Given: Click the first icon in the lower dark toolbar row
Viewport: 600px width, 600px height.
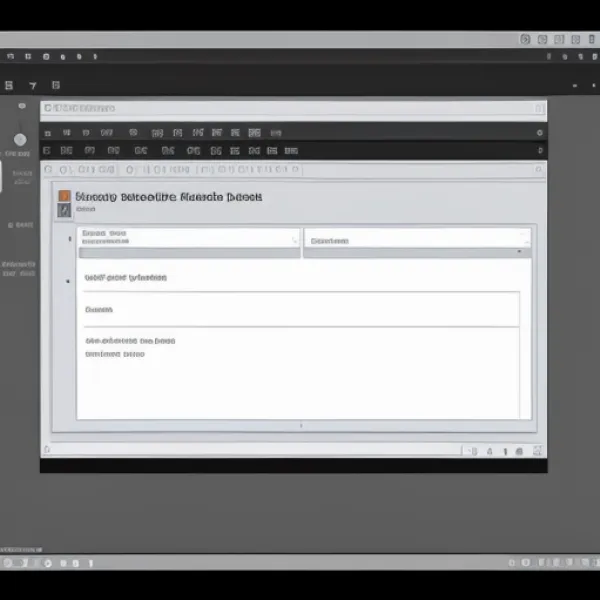Looking at the screenshot, I should tap(47, 151).
